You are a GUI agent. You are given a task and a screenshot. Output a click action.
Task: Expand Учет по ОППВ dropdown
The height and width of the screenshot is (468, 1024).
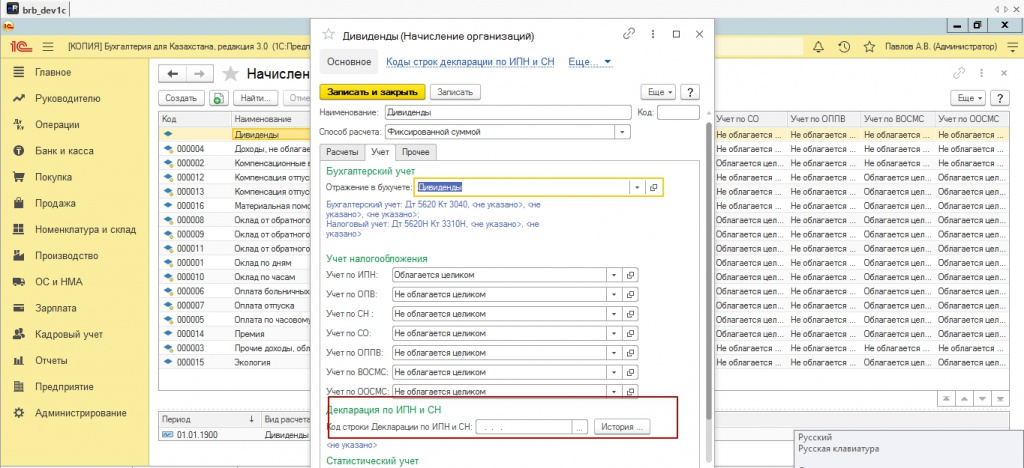coord(615,352)
